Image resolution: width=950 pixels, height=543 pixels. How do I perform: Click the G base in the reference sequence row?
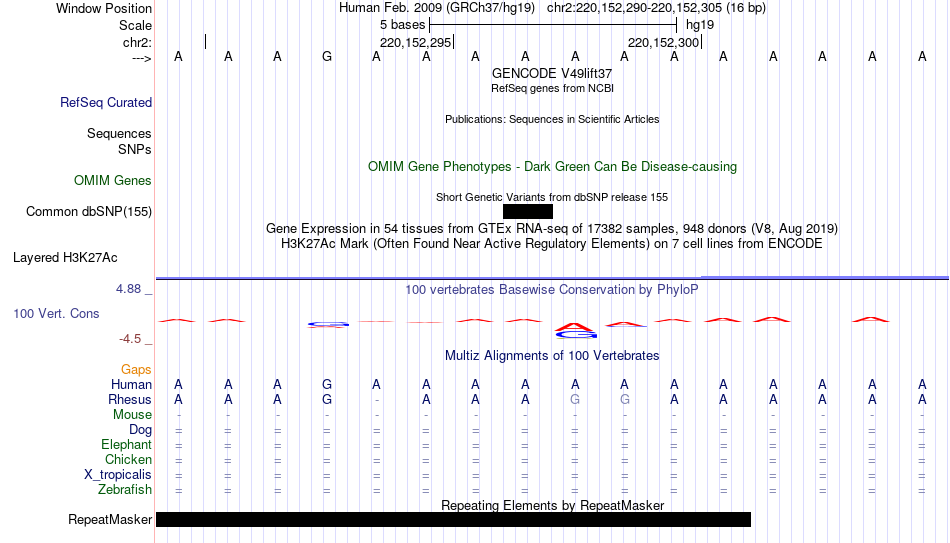(x=327, y=56)
